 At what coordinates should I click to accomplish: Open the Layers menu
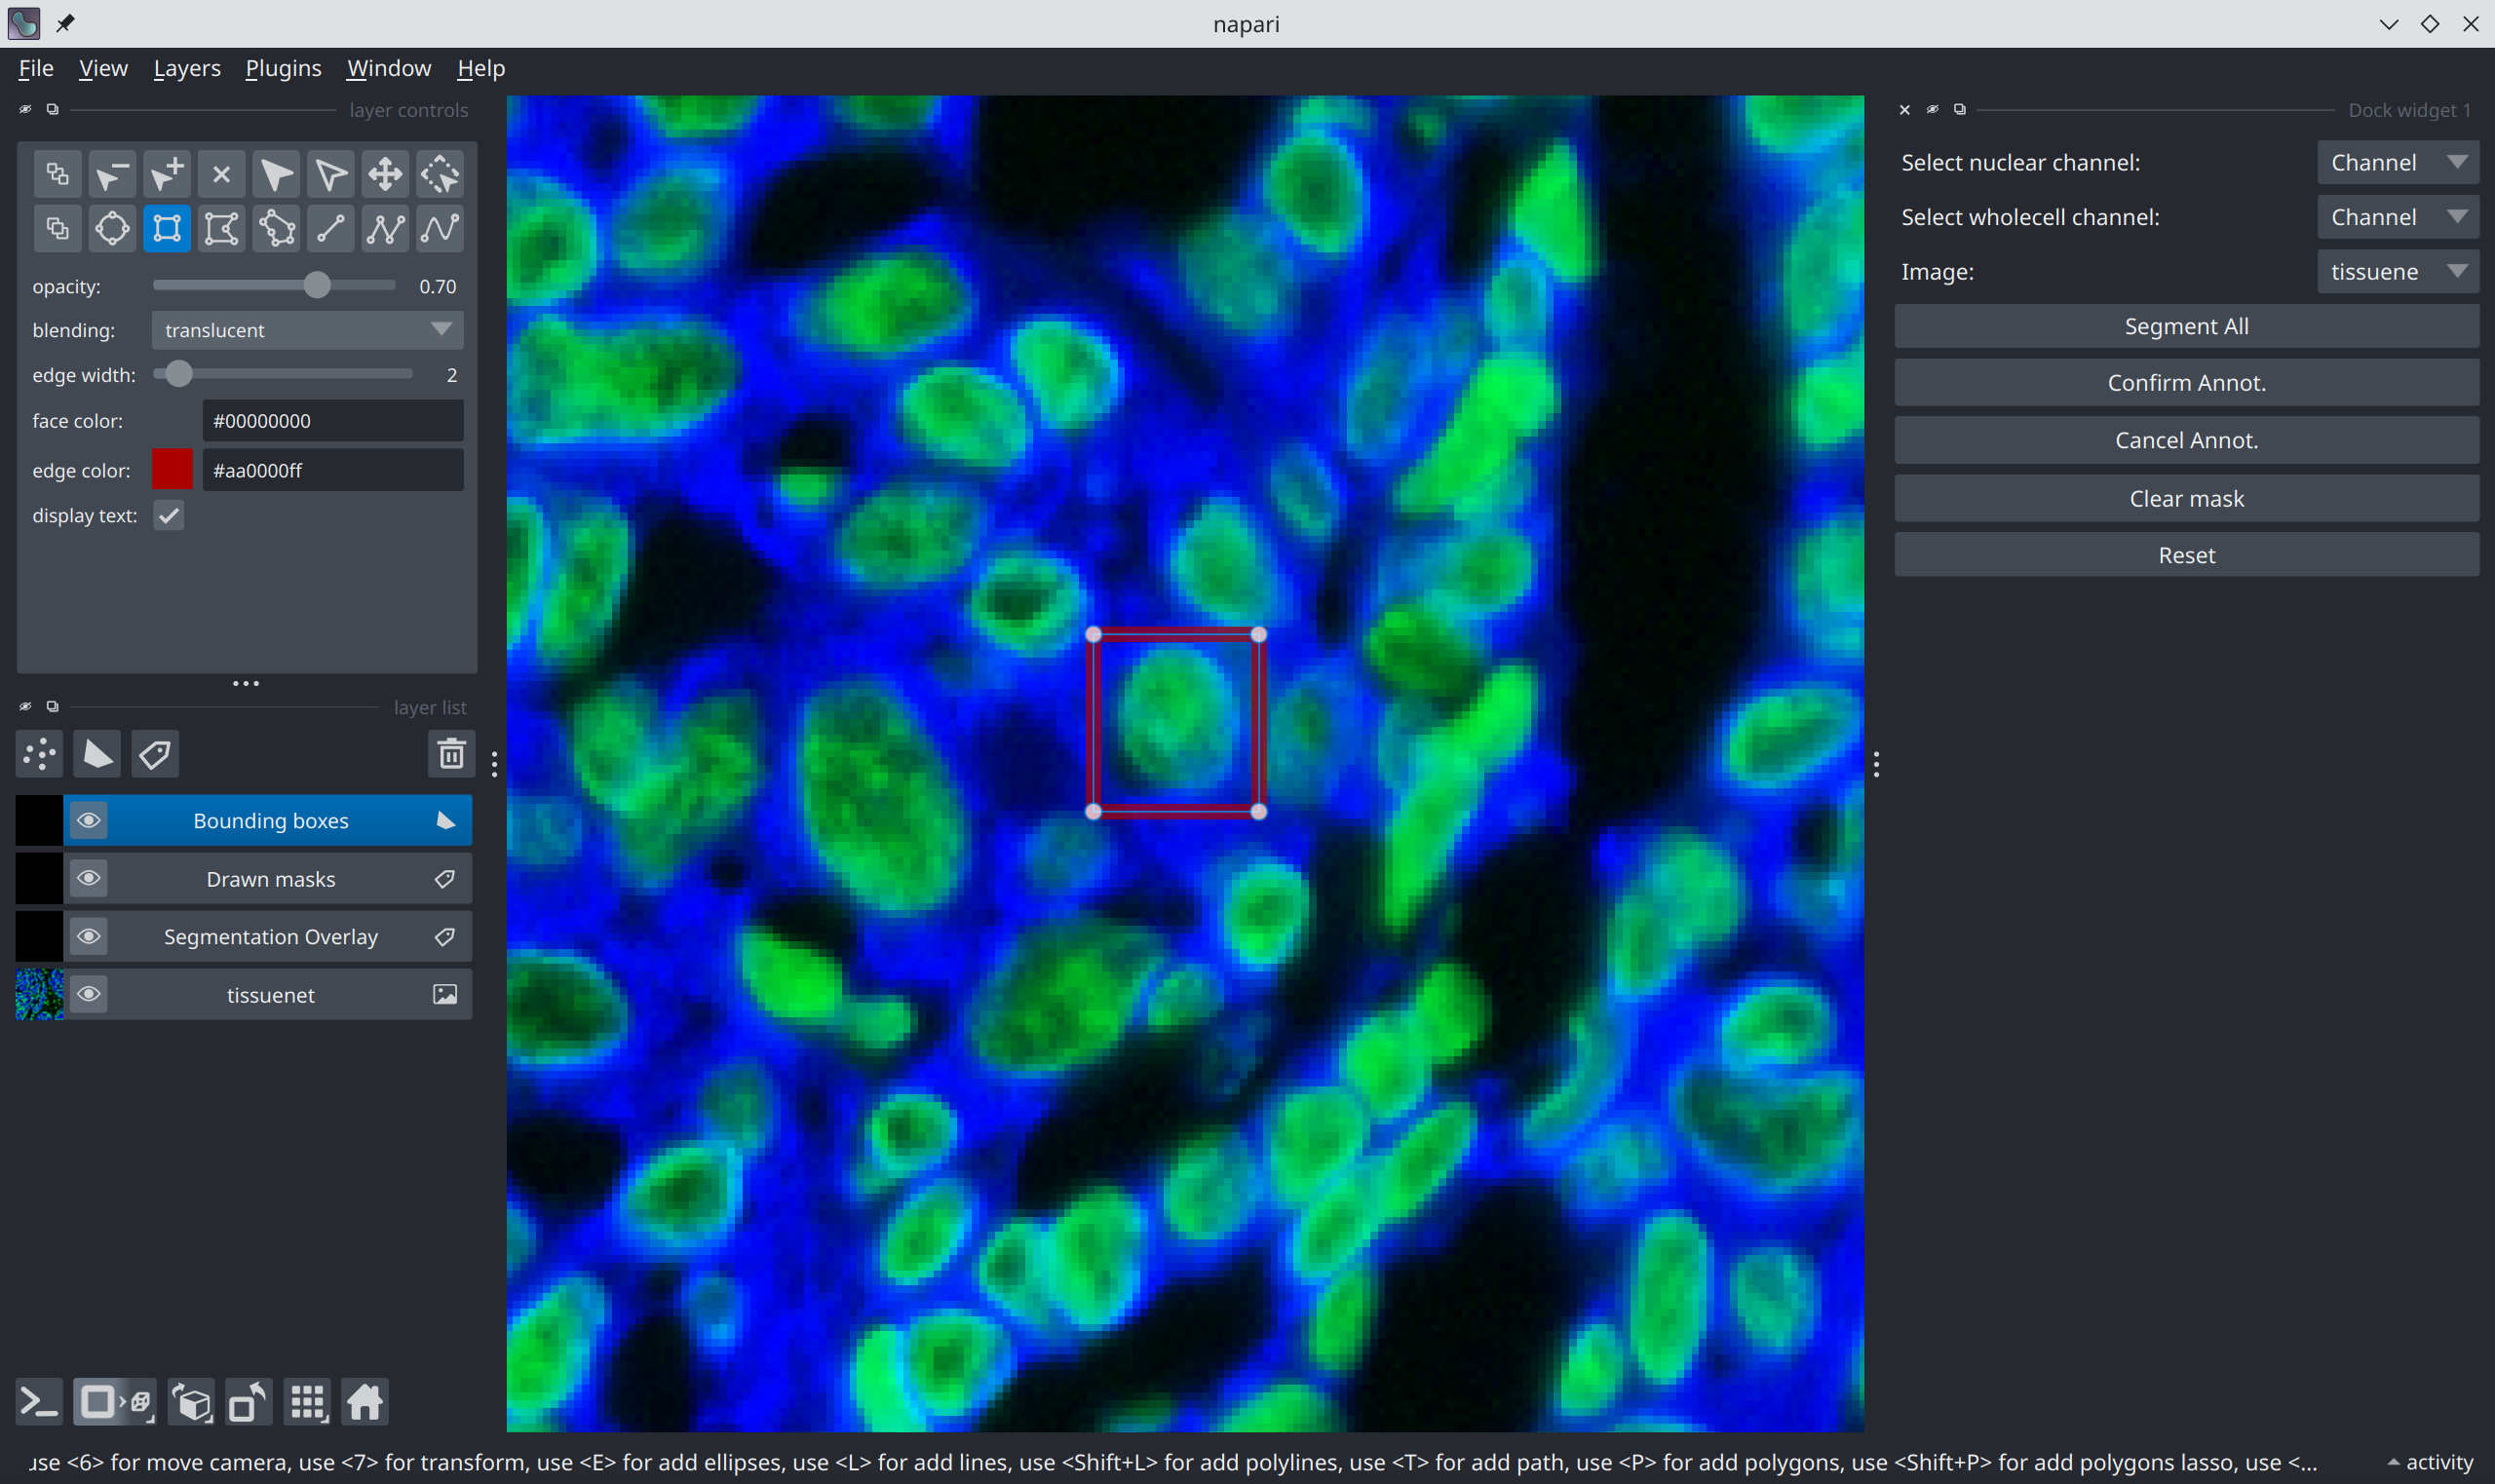click(x=187, y=68)
